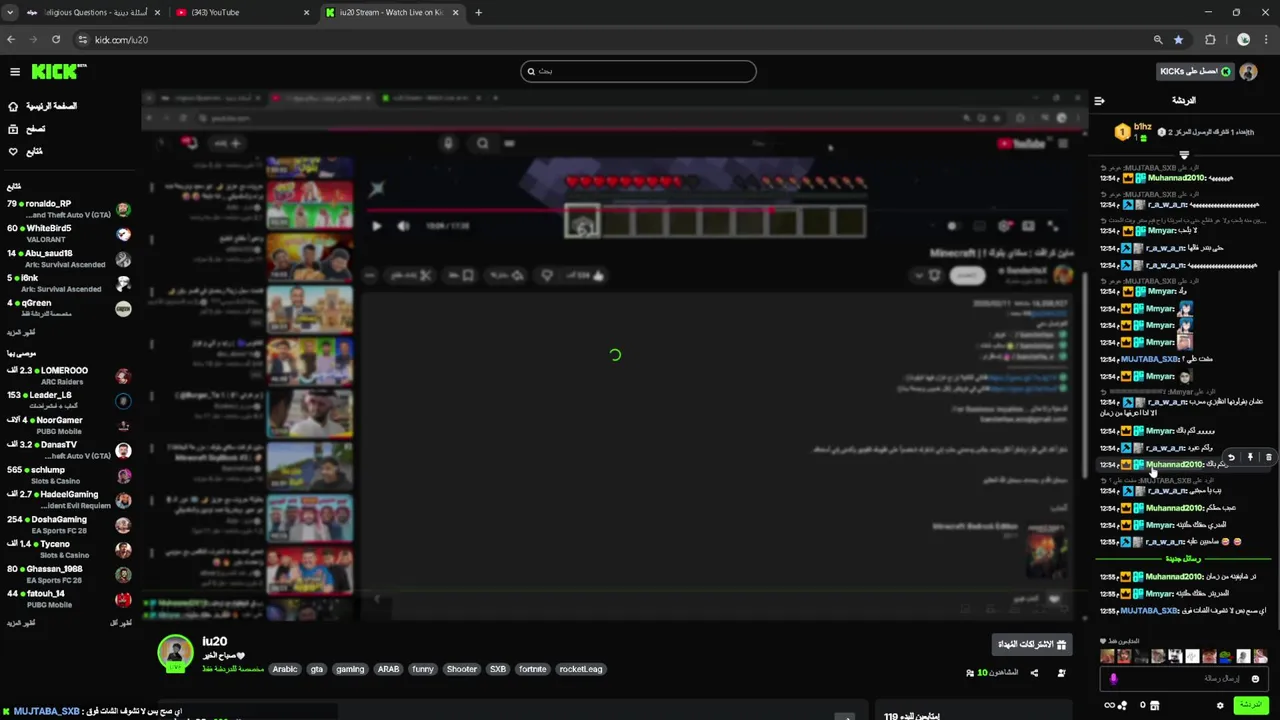Open LOMEROOO ARC Raiders channel
This screenshot has height=720, width=1280.
(x=69, y=376)
